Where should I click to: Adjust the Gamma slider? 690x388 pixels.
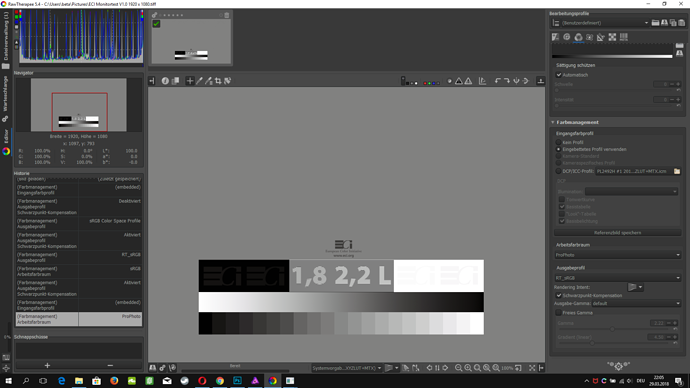tap(612, 329)
